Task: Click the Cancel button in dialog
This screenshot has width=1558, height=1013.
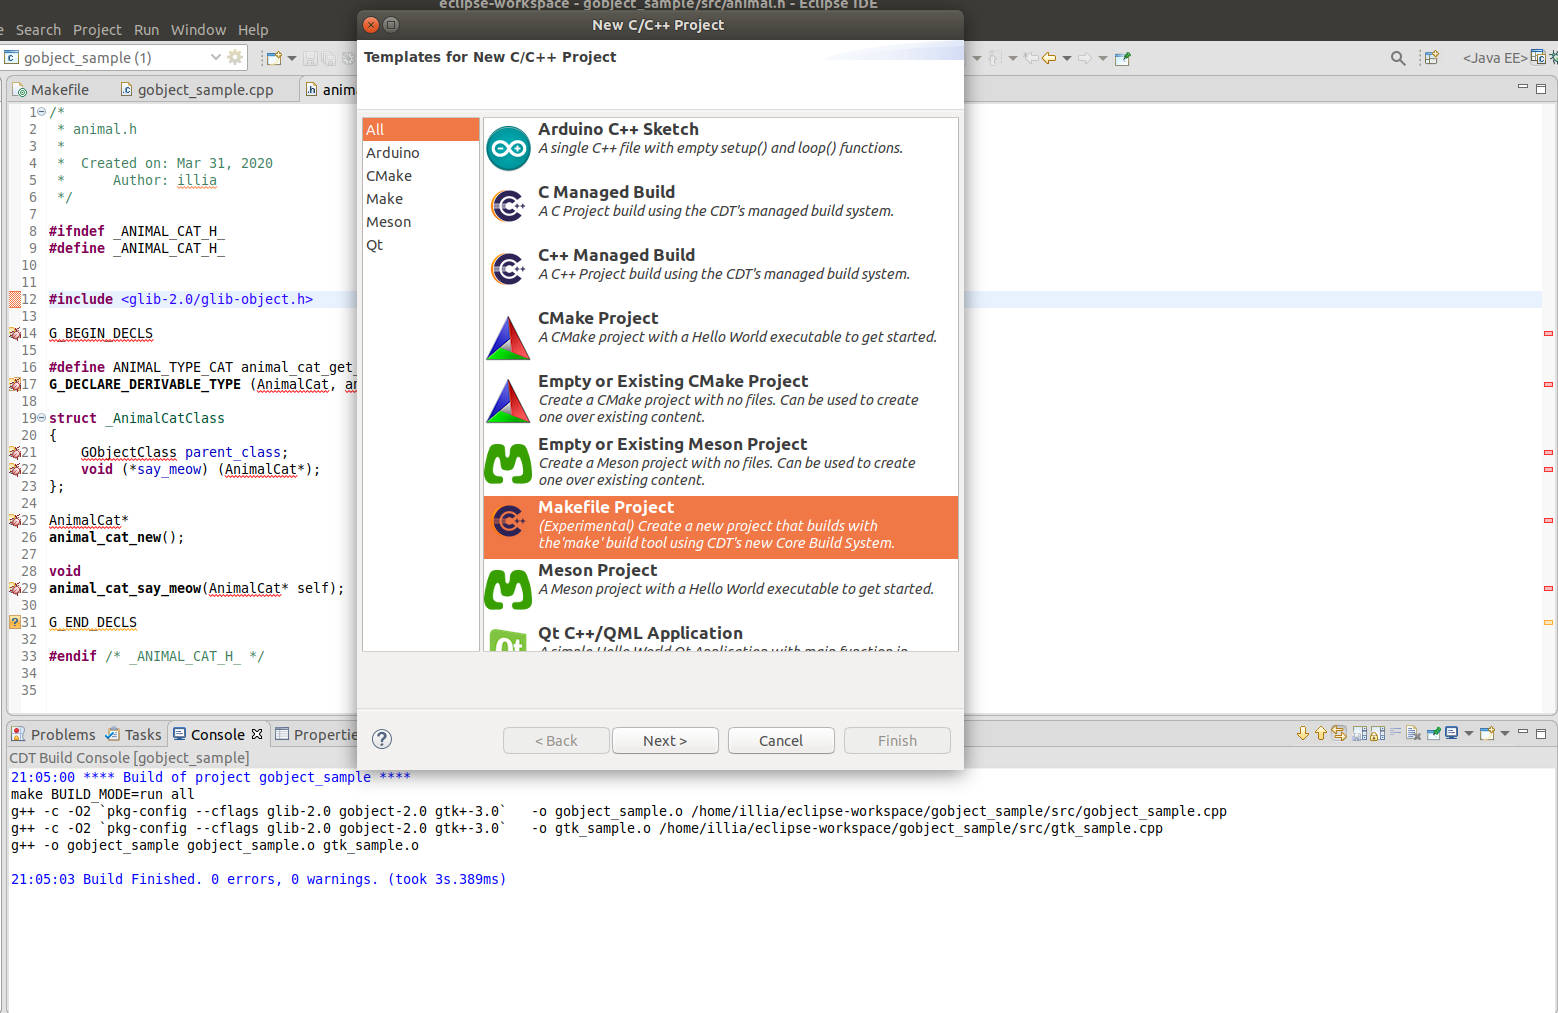Action: click(x=781, y=740)
